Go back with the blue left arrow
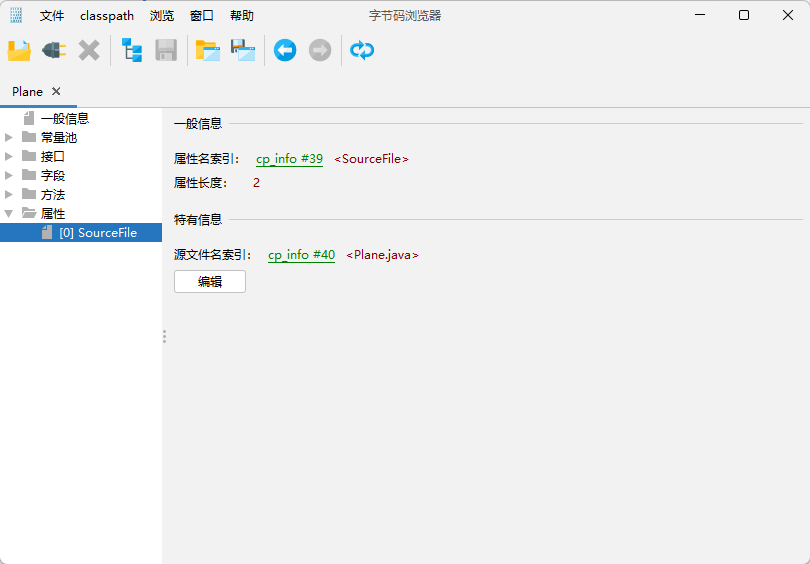The width and height of the screenshot is (810, 564). click(285, 50)
